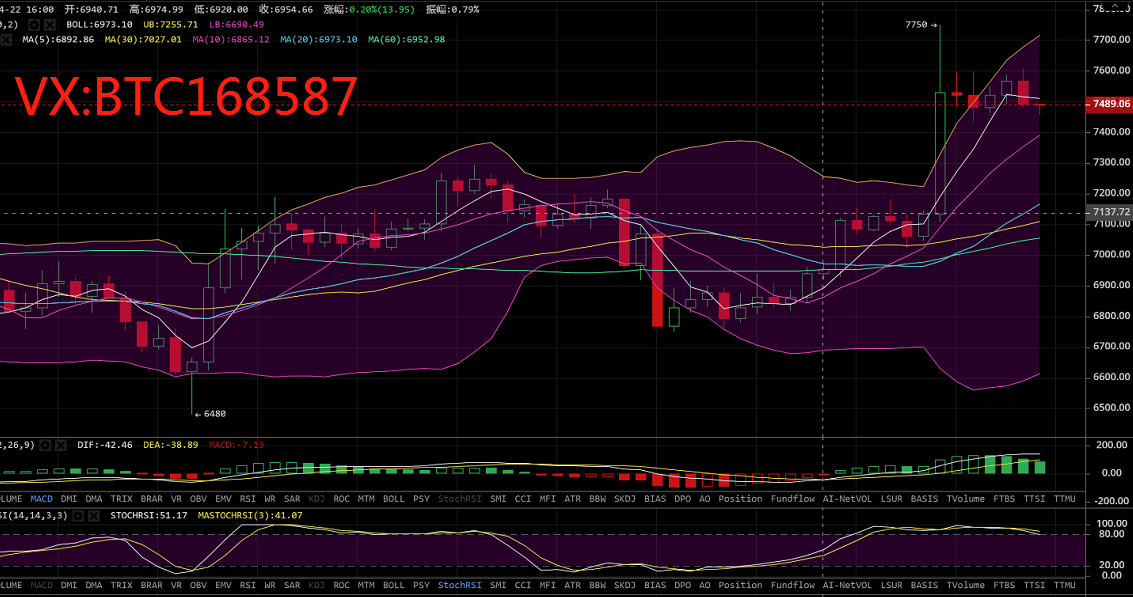
Task: Pick OBV in the lower indicator row
Action: click(198, 585)
